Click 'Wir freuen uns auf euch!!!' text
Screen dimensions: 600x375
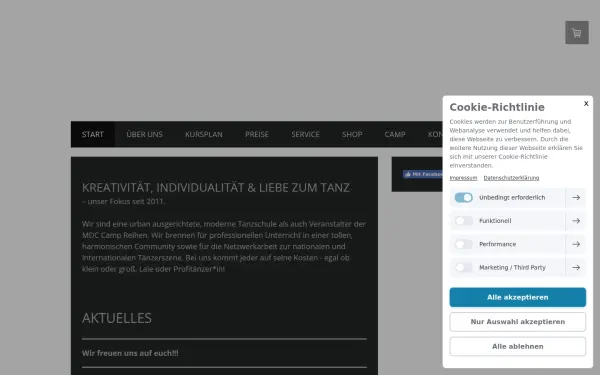tap(130, 353)
